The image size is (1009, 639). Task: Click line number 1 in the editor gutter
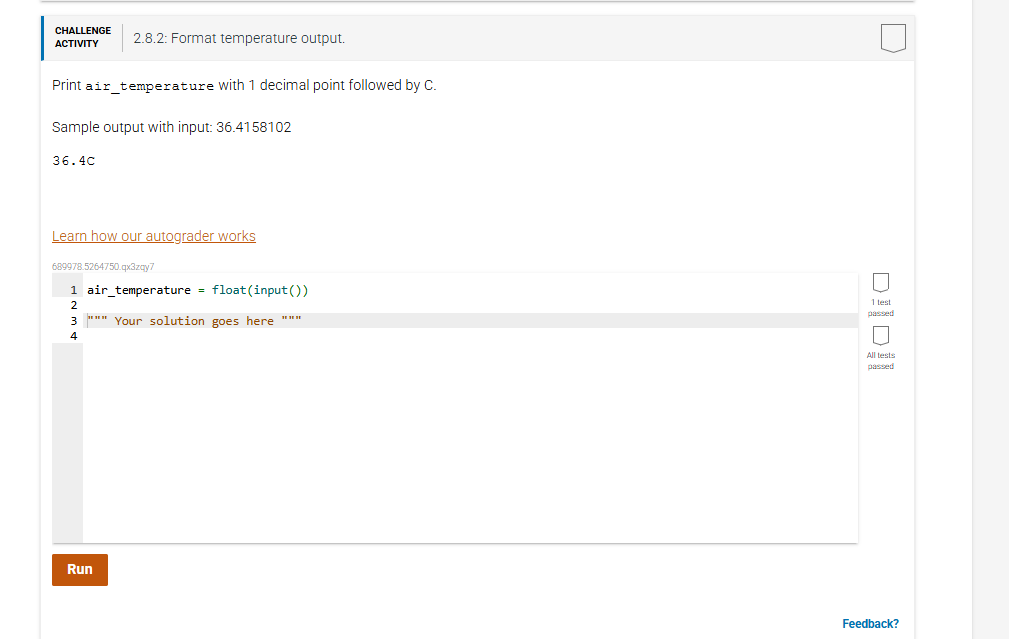pos(73,290)
